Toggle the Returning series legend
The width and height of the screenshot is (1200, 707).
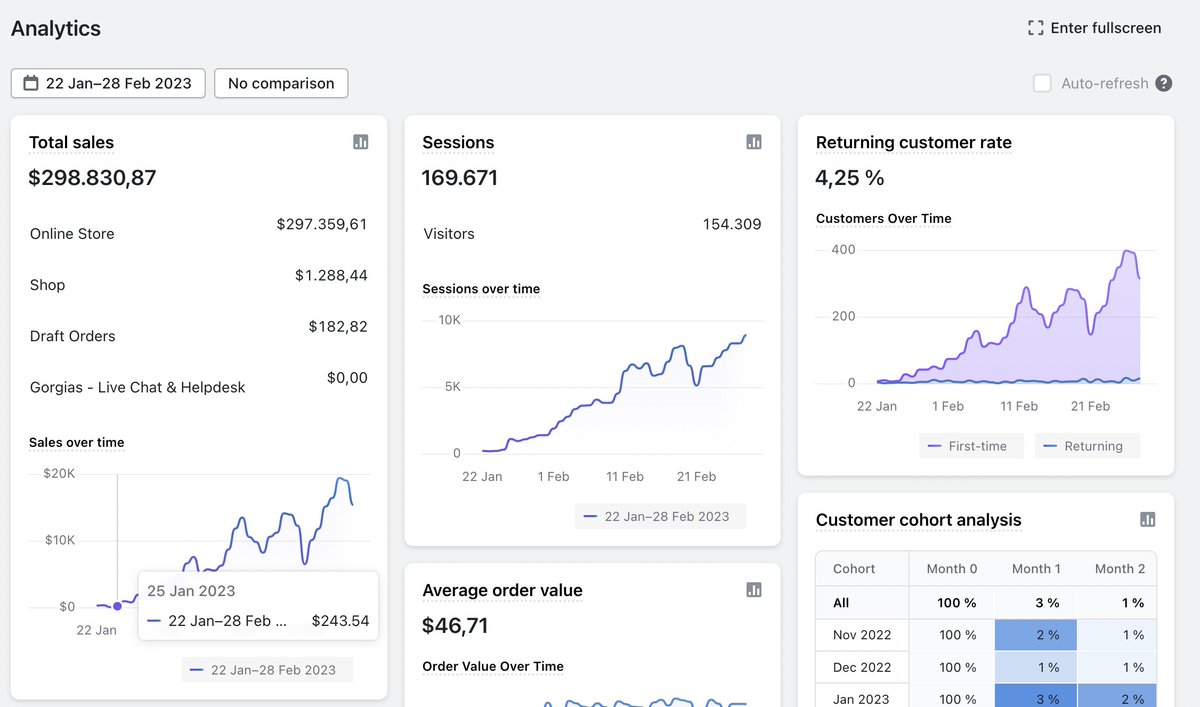tap(1087, 445)
